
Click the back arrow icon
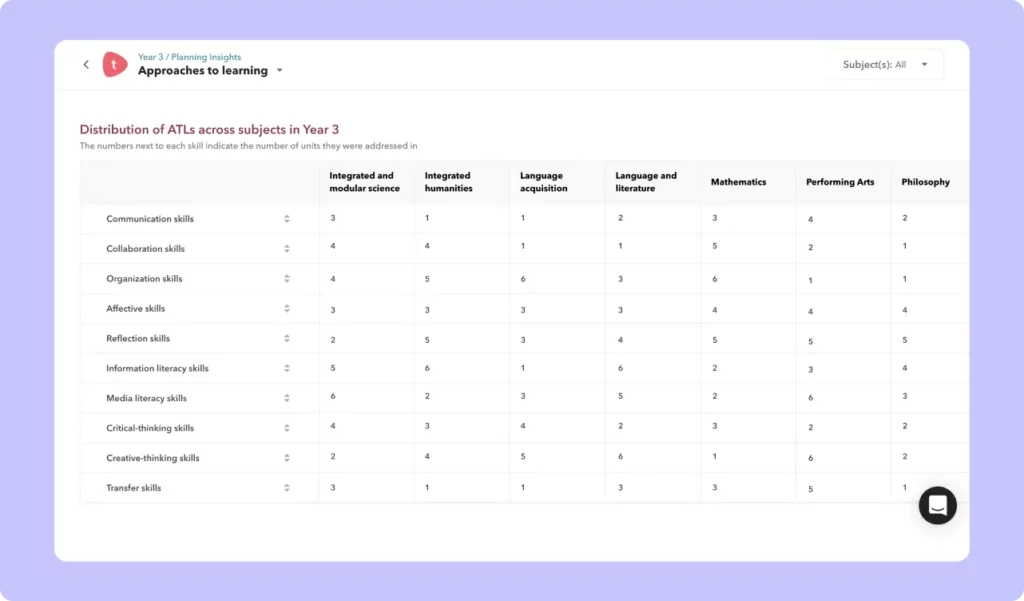[86, 65]
